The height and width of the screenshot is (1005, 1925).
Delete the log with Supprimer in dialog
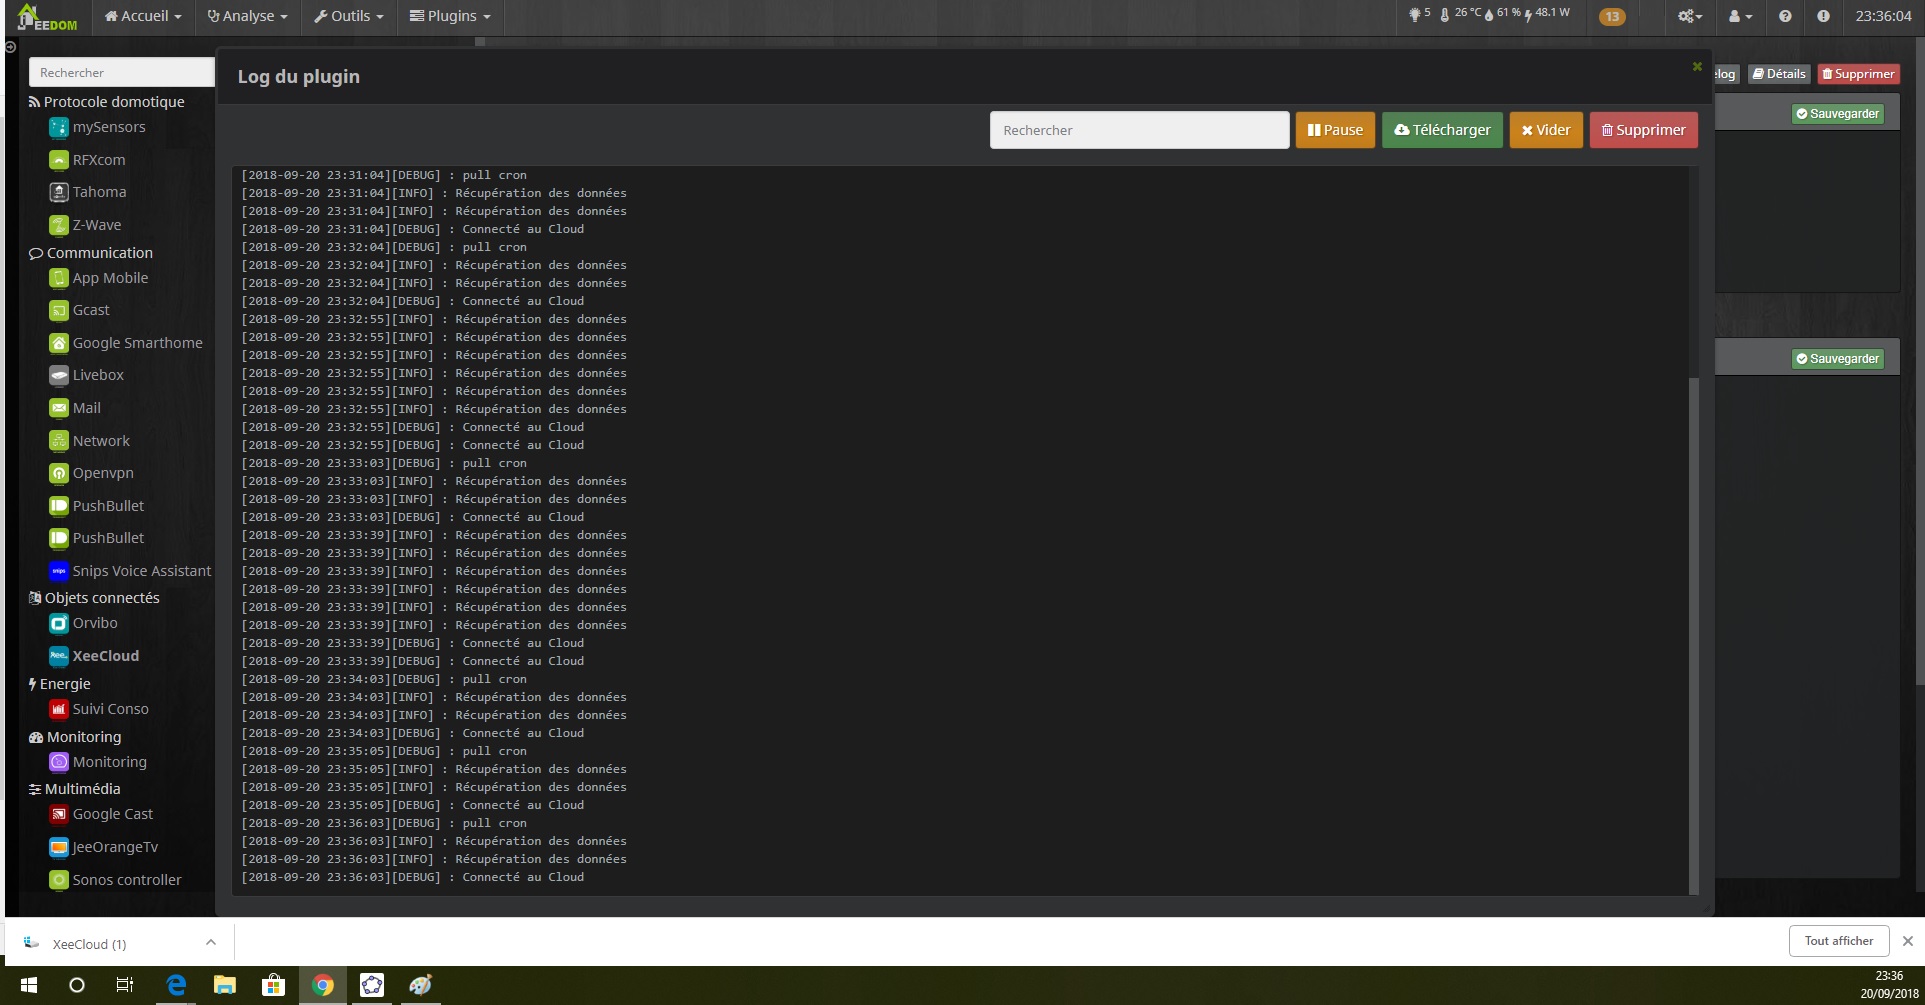tap(1643, 130)
